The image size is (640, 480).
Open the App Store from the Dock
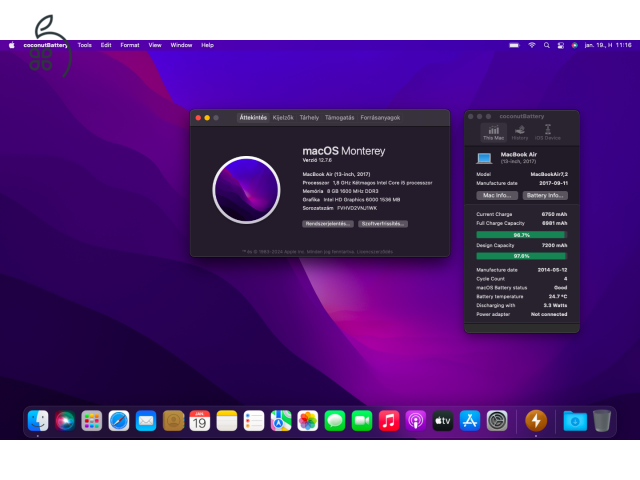click(470, 421)
